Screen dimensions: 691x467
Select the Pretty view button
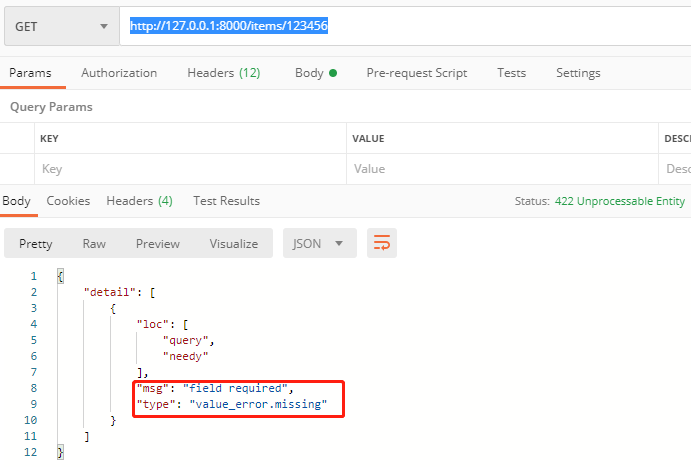pyautogui.click(x=36, y=244)
